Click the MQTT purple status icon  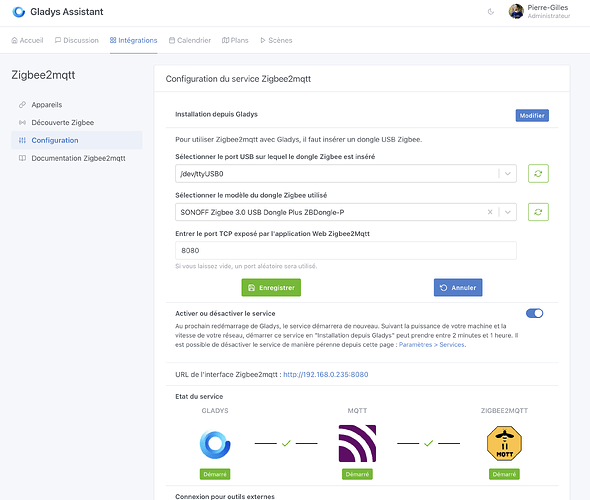pos(357,444)
